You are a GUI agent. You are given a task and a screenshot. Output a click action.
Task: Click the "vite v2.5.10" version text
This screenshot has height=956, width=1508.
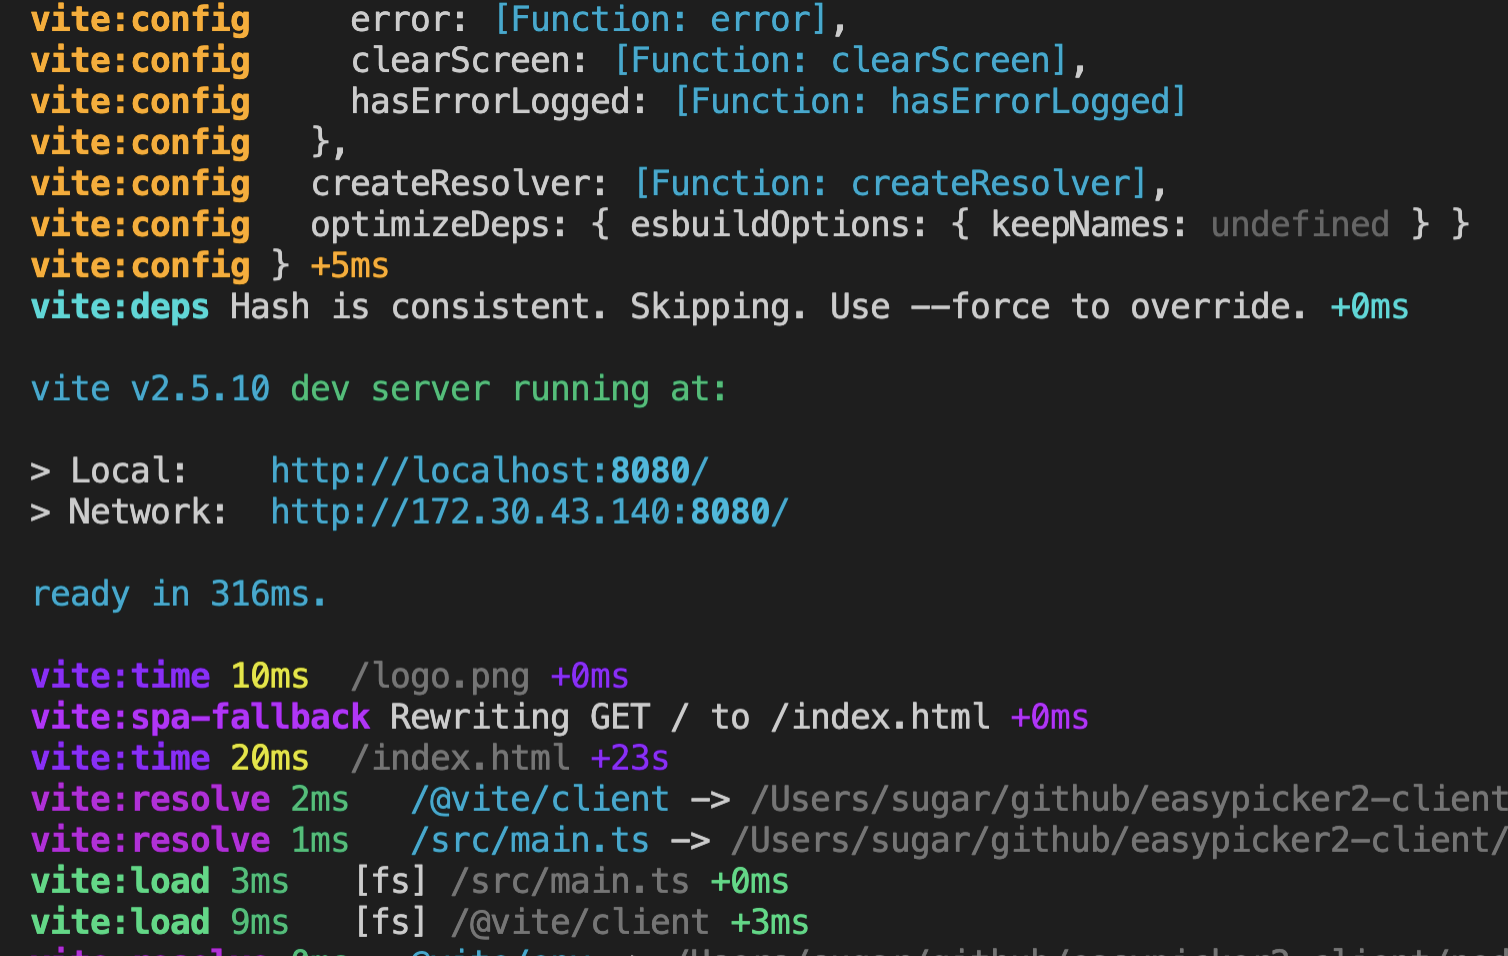pos(150,389)
